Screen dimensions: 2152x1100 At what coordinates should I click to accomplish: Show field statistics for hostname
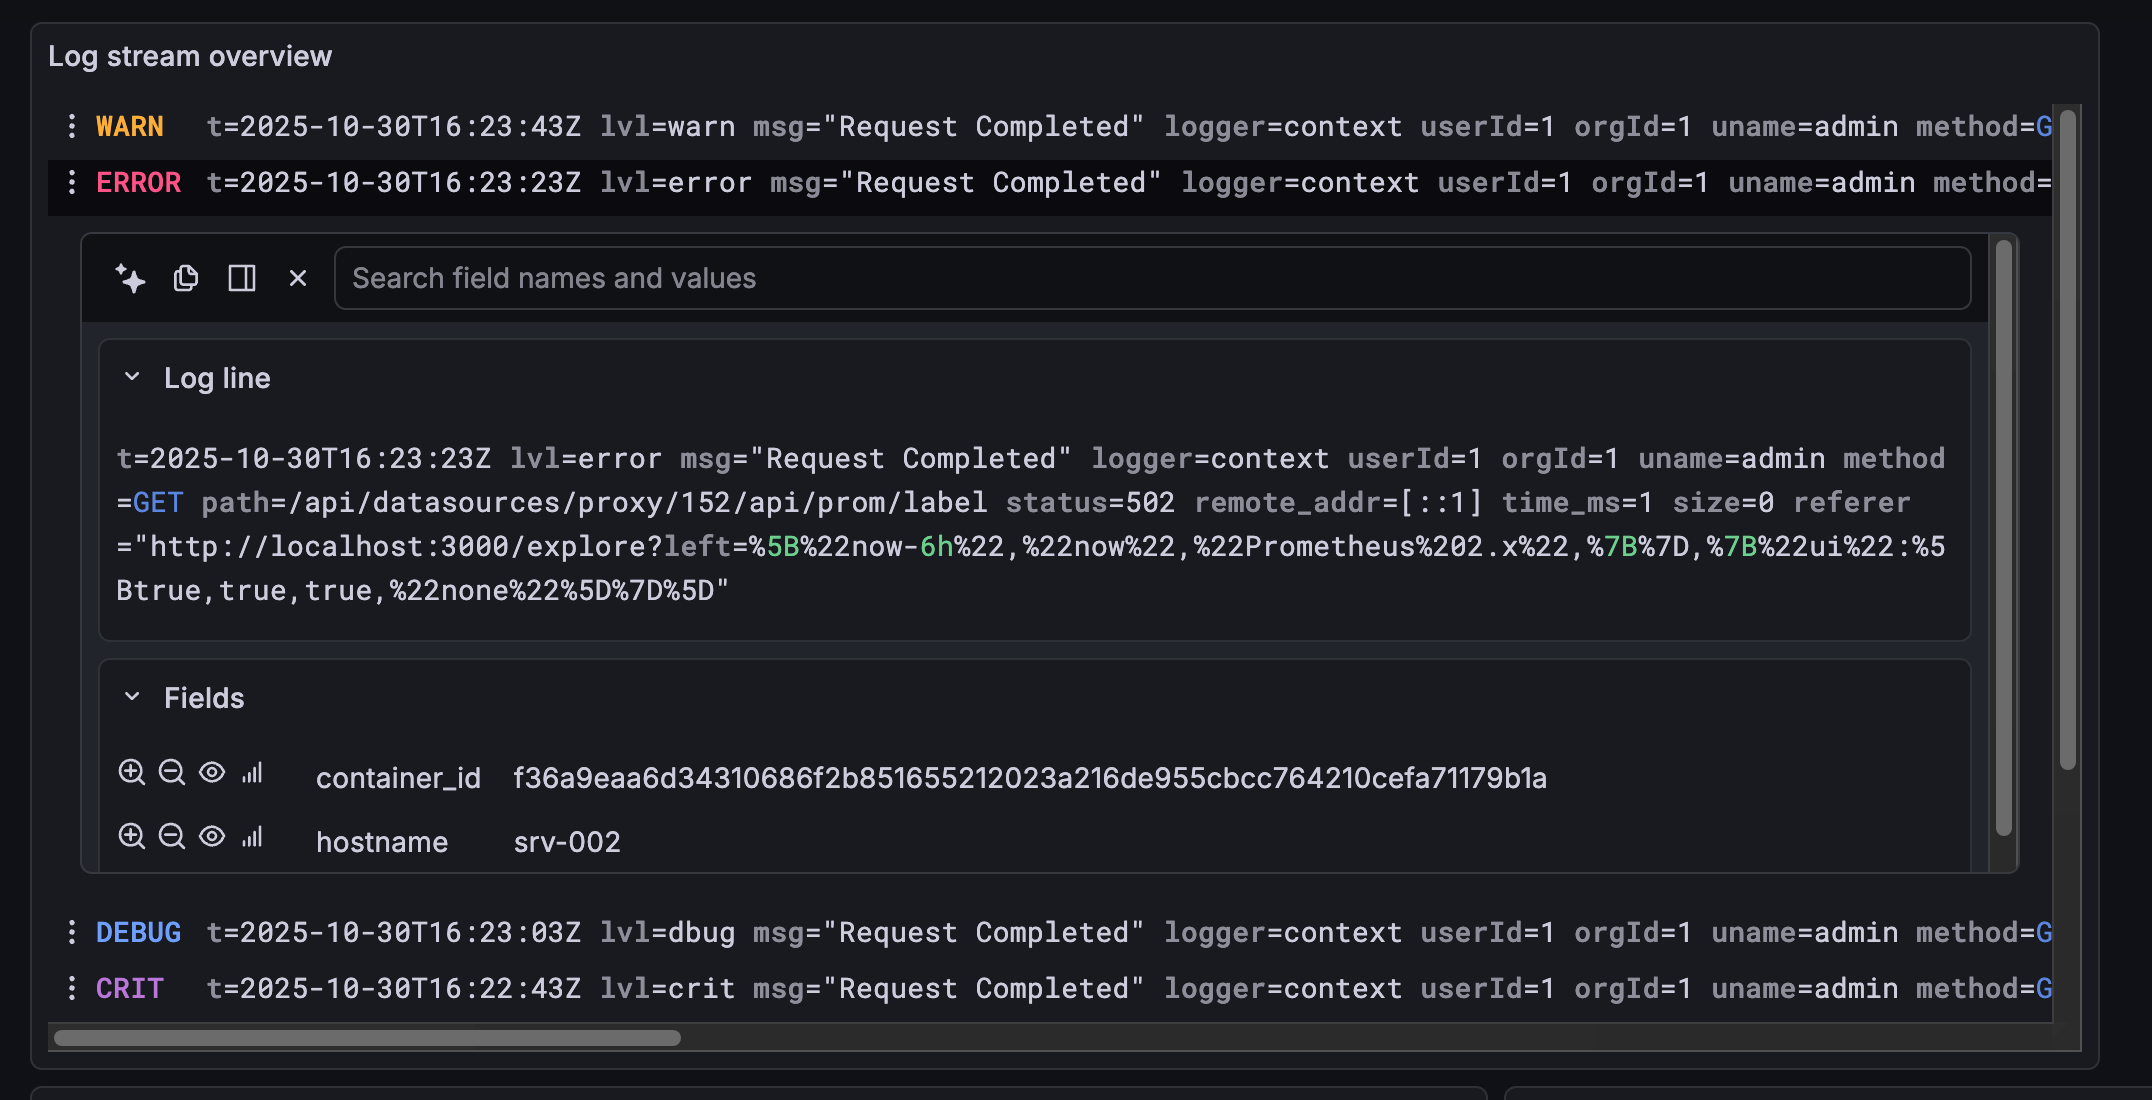click(252, 837)
